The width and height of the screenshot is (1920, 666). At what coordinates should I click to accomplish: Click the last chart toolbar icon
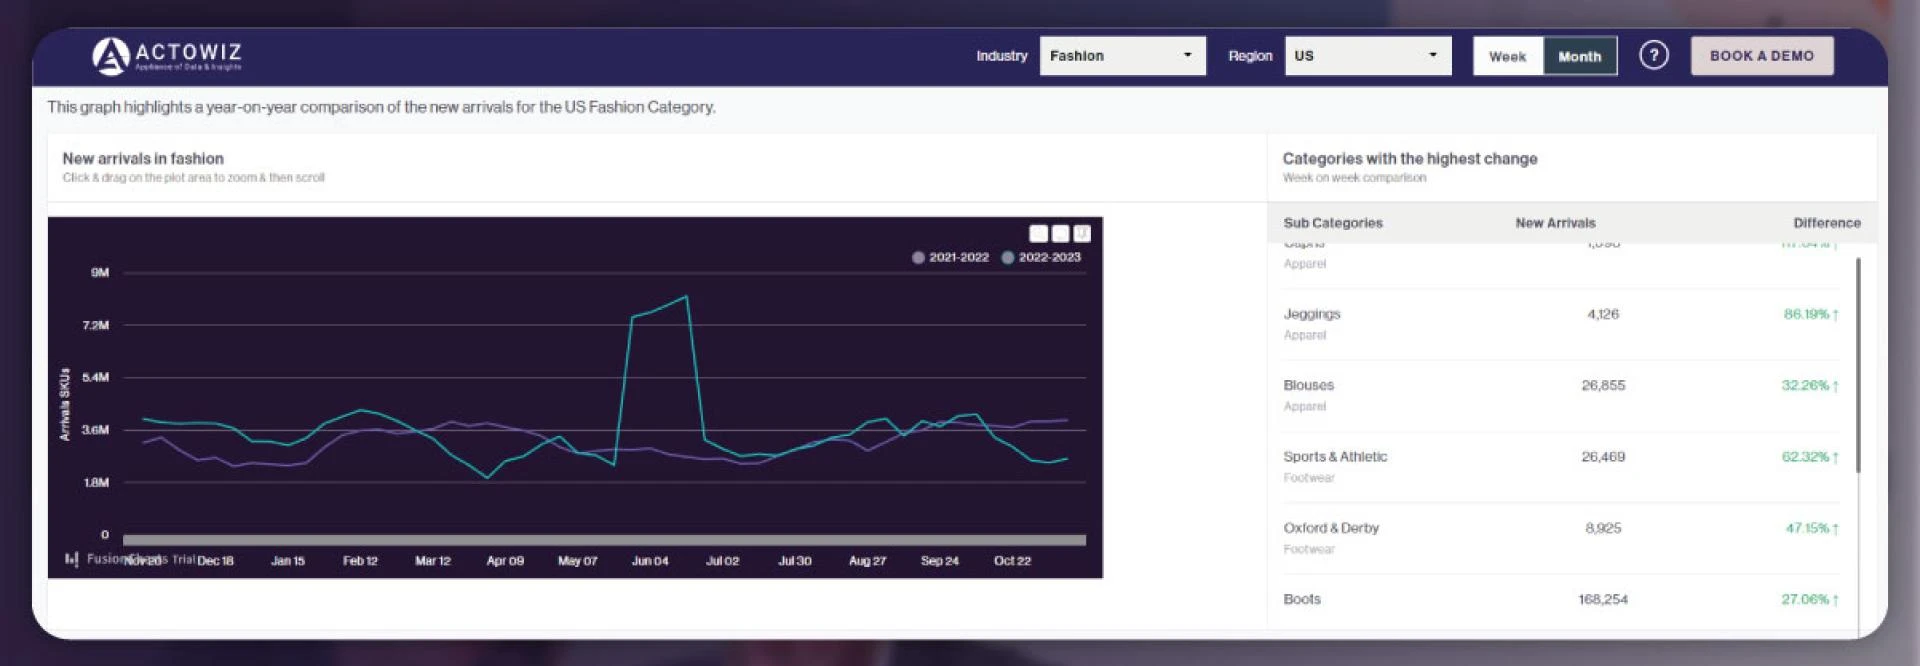1082,233
